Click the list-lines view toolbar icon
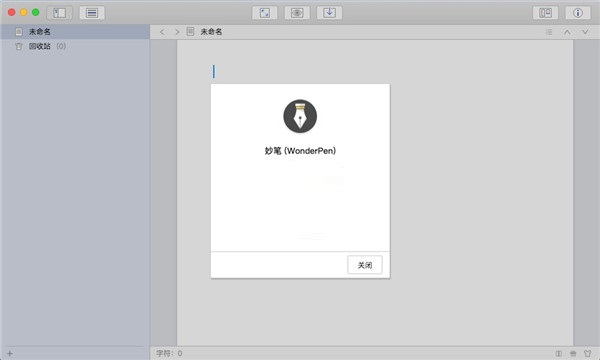Image resolution: width=600 pixels, height=360 pixels. (92, 13)
